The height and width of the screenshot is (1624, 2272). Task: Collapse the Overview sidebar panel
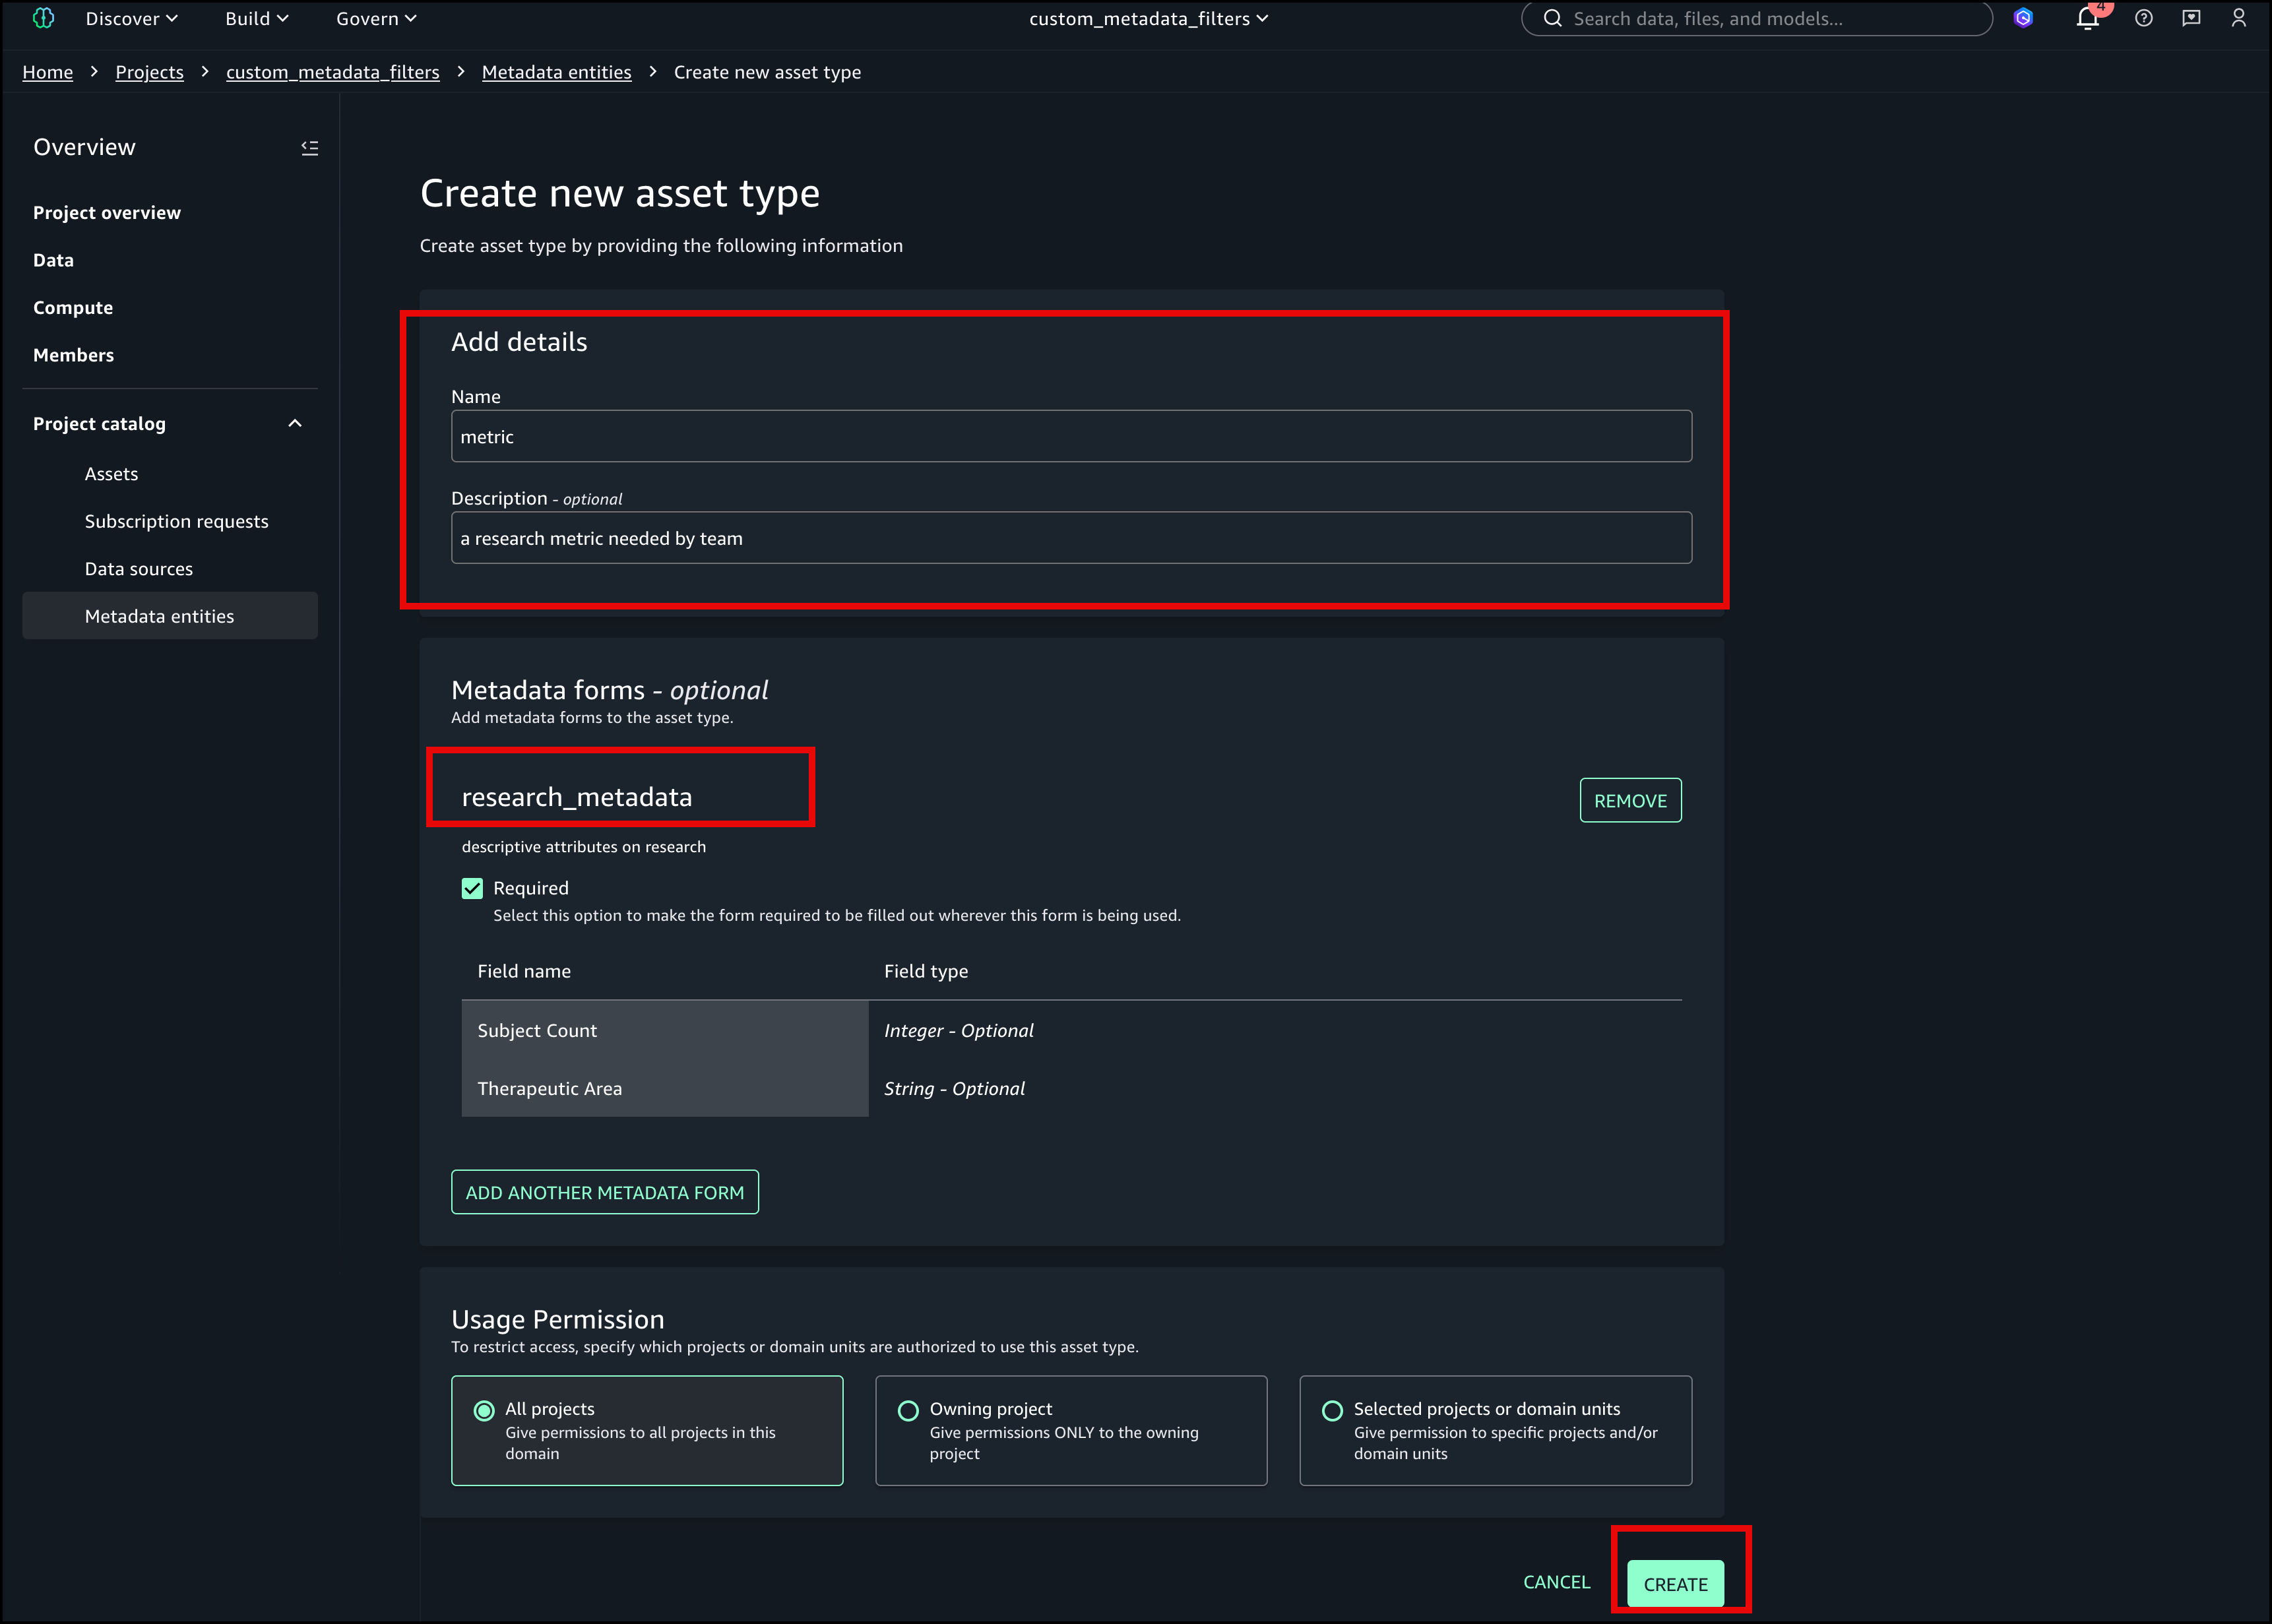[x=310, y=148]
